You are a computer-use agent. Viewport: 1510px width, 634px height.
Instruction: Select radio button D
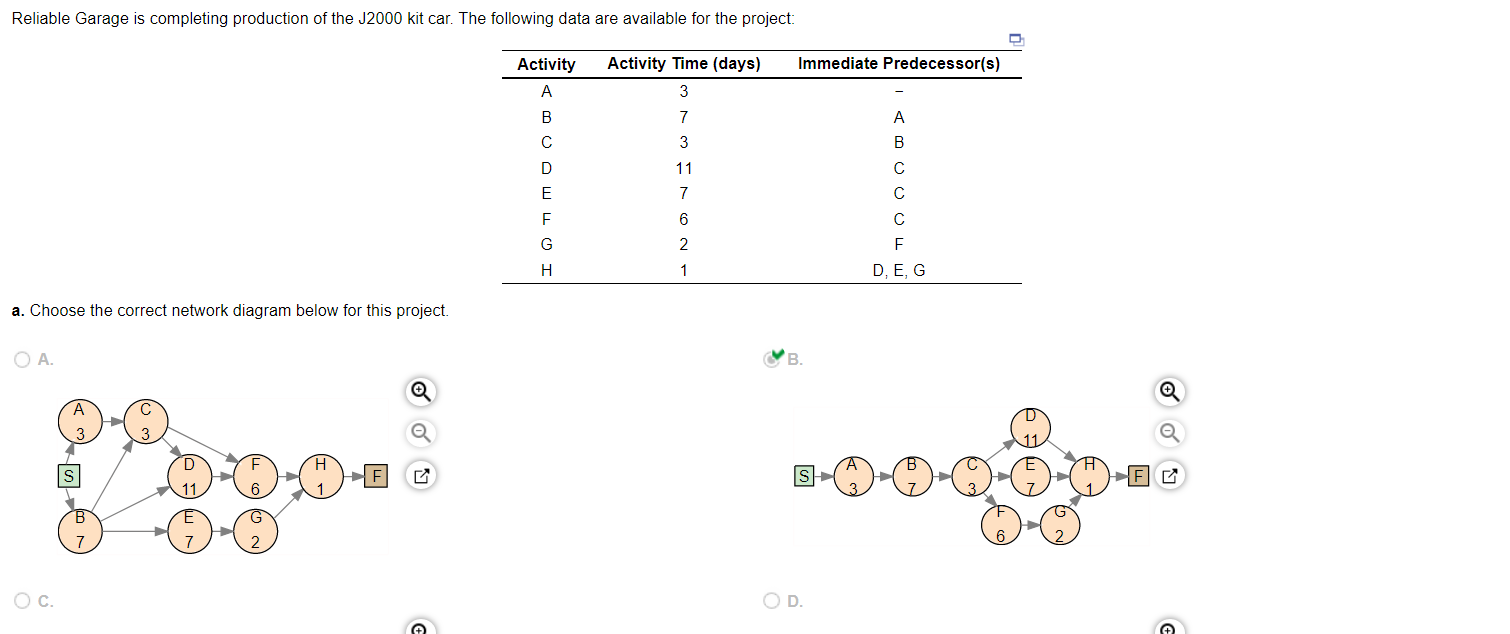(x=771, y=601)
